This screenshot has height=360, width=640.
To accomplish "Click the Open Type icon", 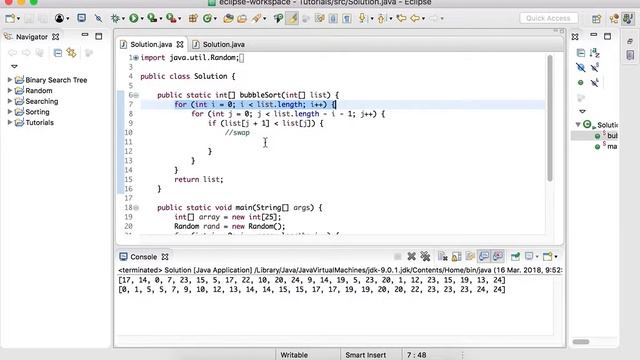I will [228, 18].
